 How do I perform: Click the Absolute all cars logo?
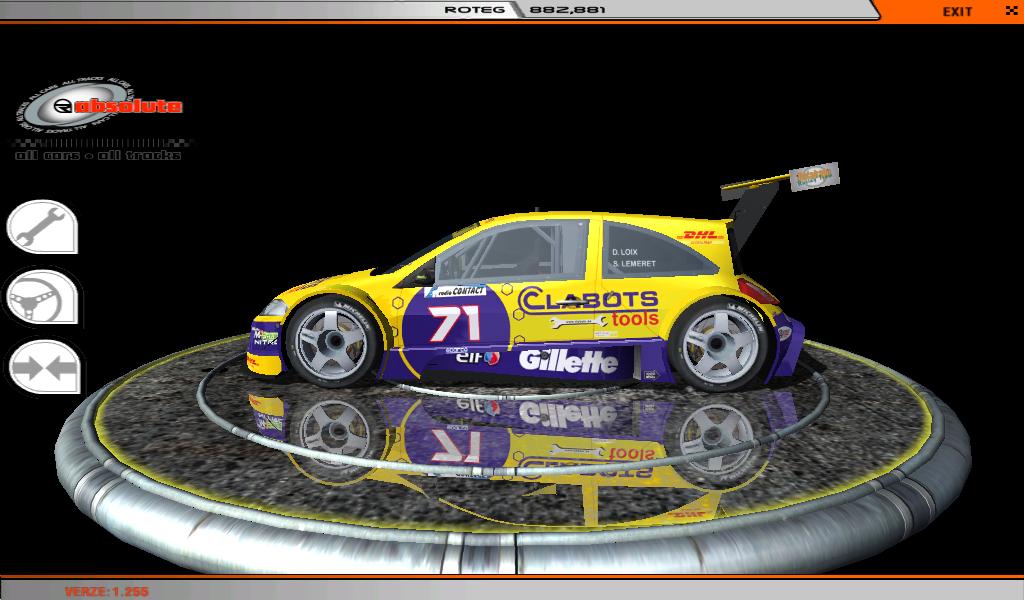coord(99,105)
